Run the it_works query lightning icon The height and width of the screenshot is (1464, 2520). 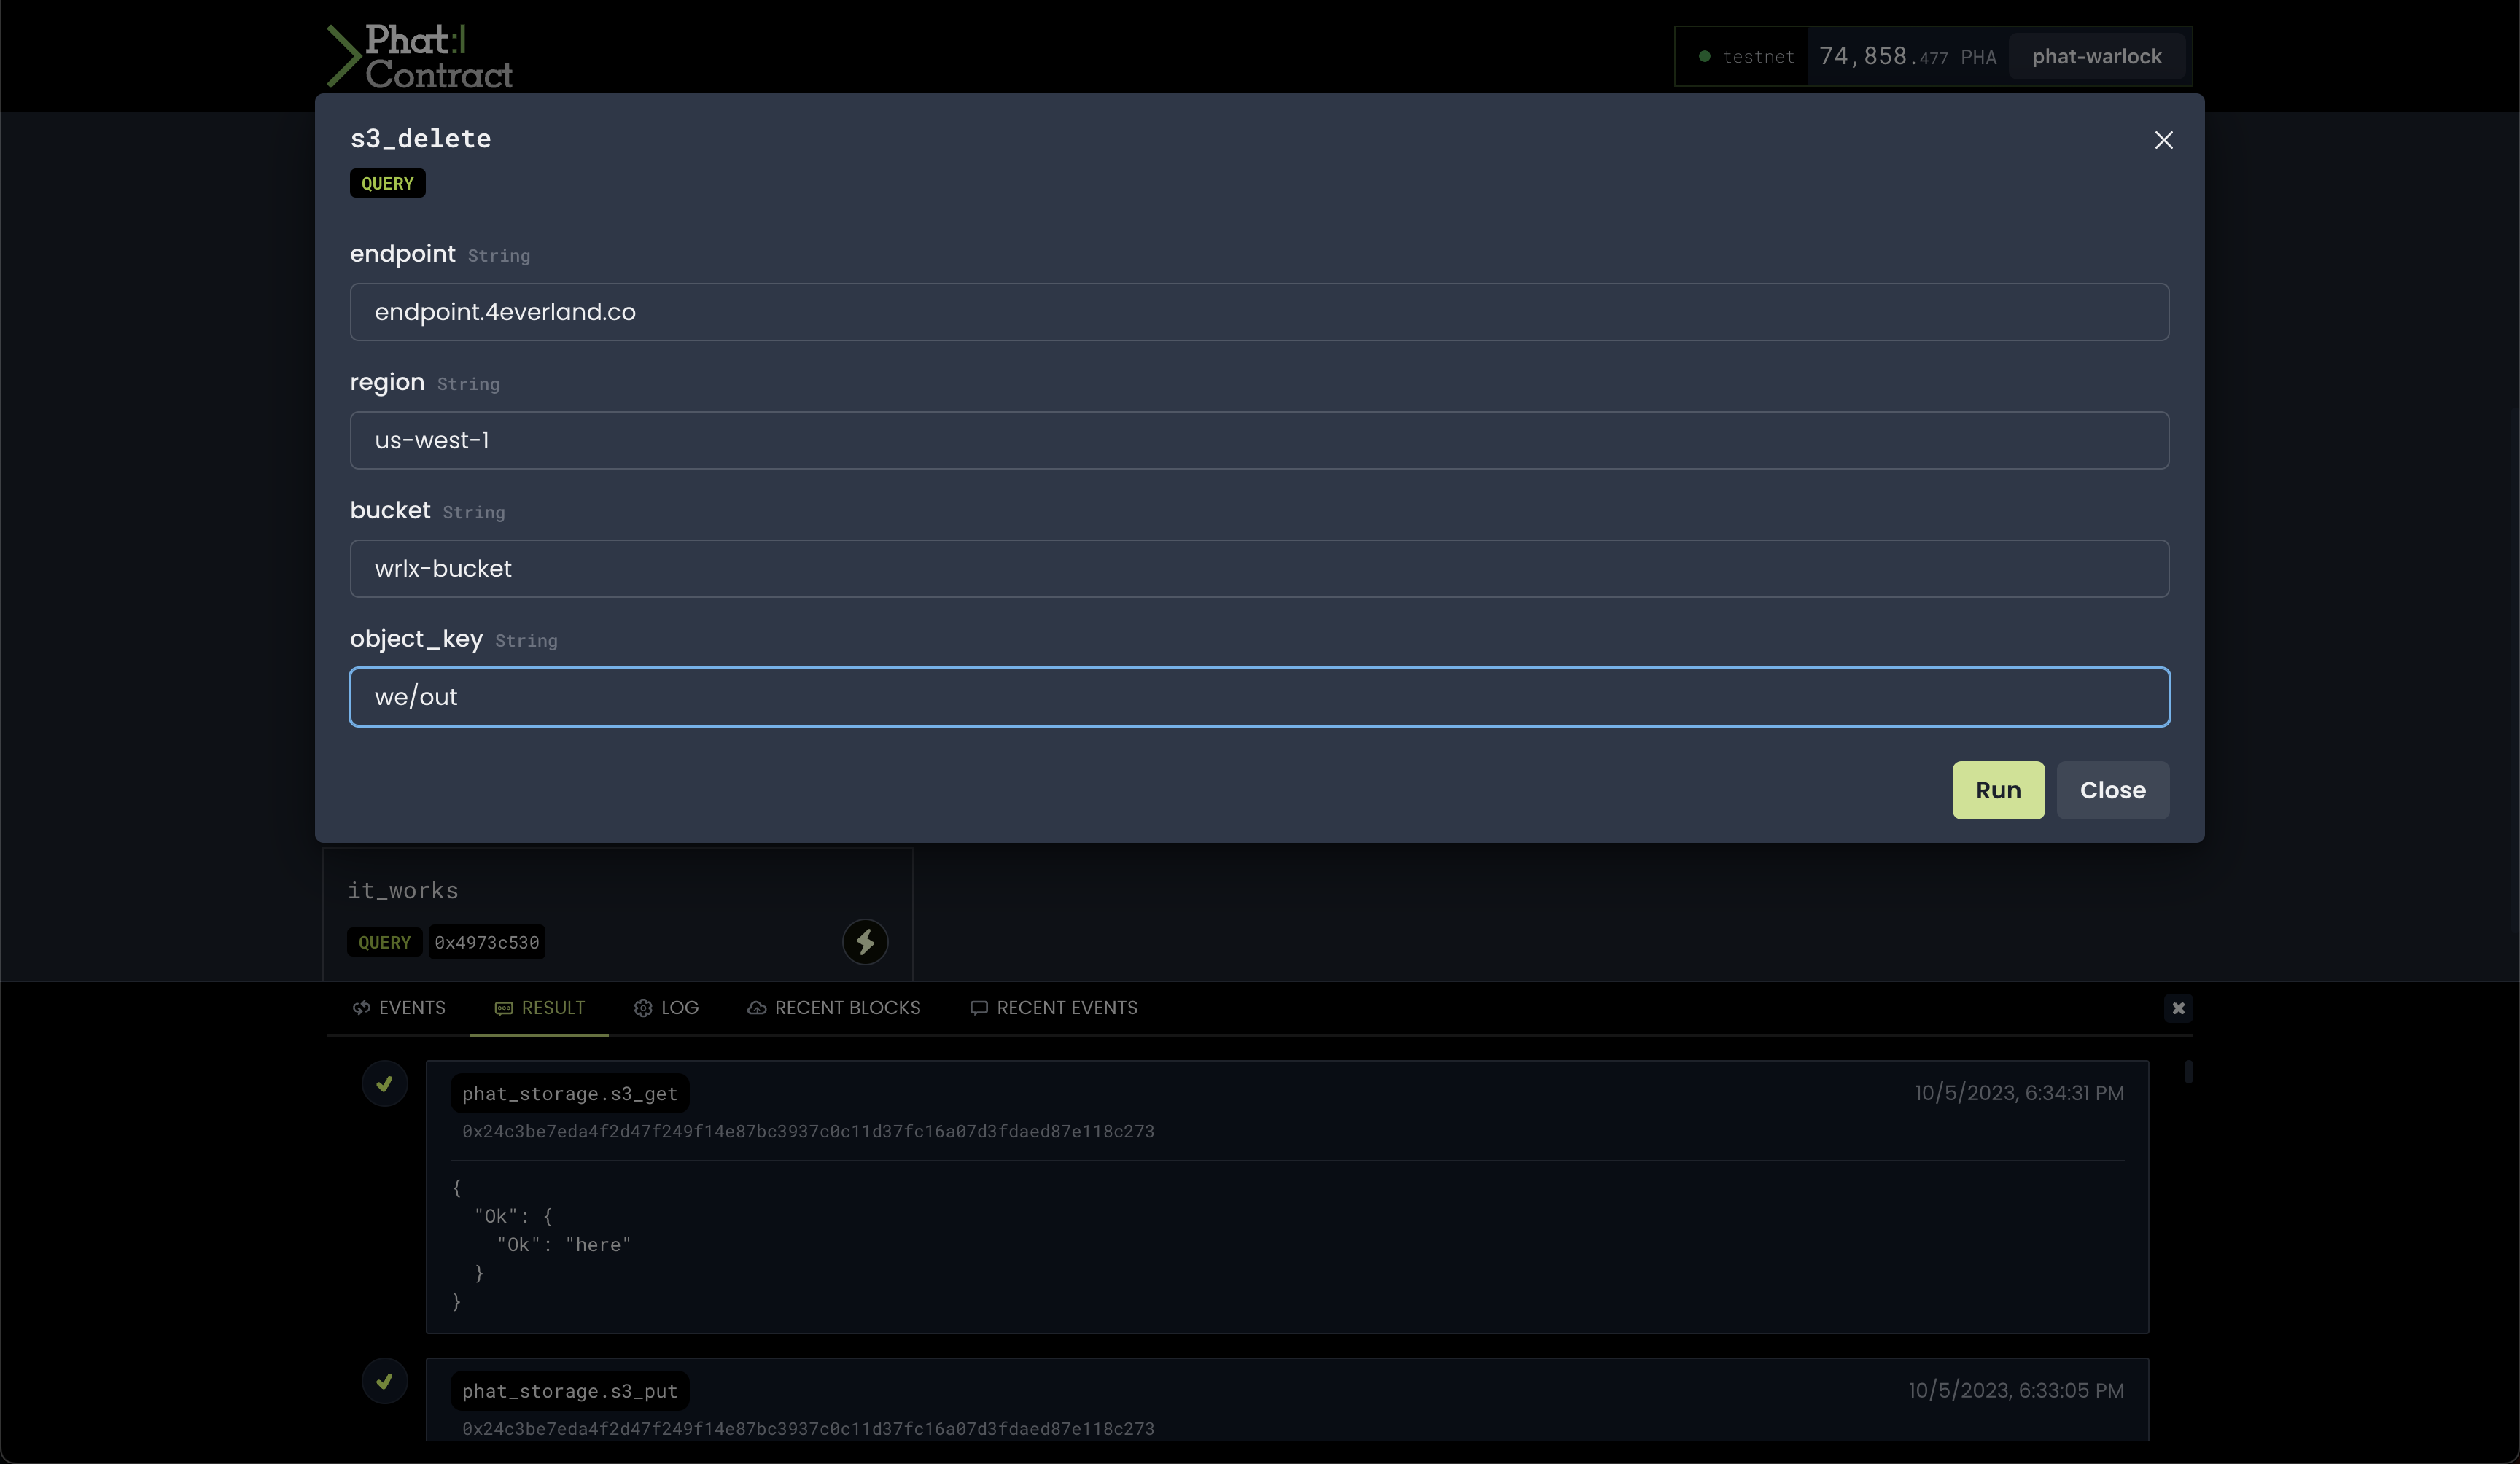pyautogui.click(x=865, y=942)
